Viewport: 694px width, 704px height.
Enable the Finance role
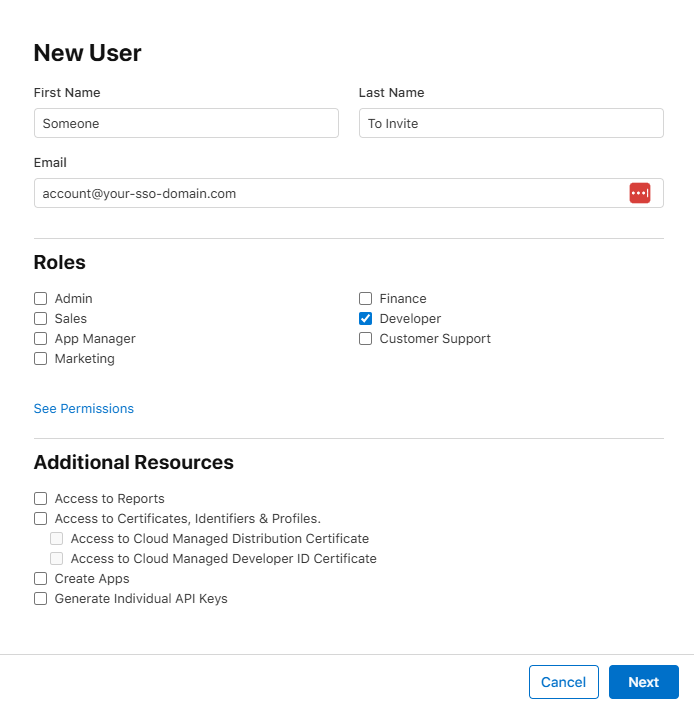point(366,299)
